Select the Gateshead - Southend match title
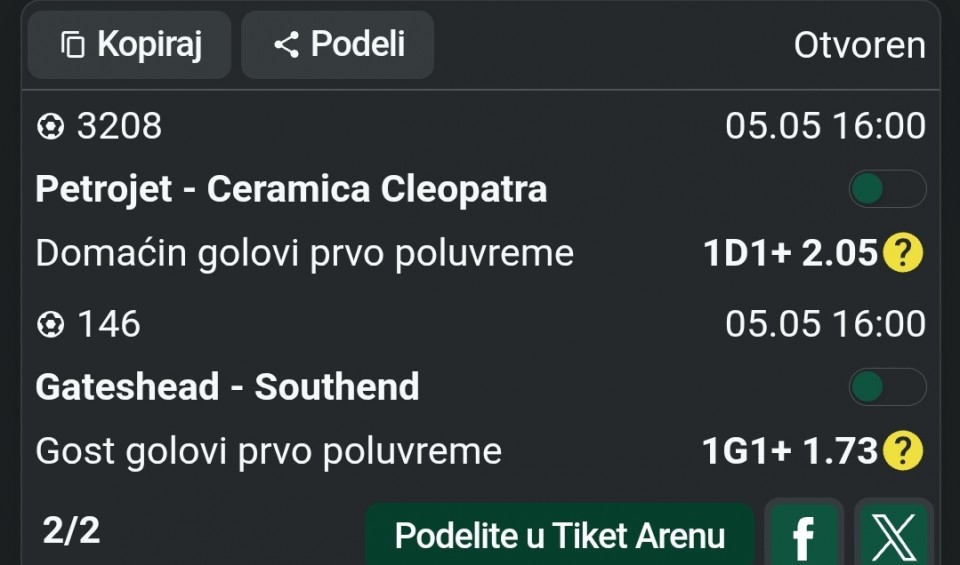The image size is (960, 565). click(x=227, y=387)
